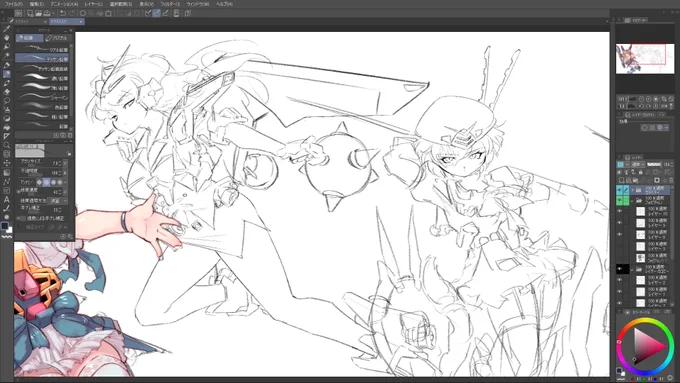Open the レイヤー (Layer) menu

pos(94,4)
